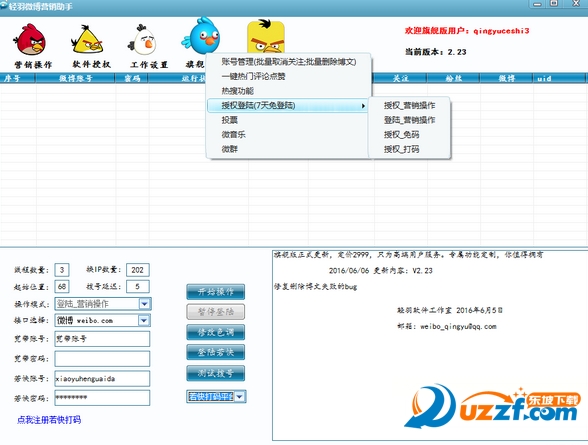The width and height of the screenshot is (588, 445).
Task: Open the 操作模式 dropdown arrow
Action: [x=144, y=304]
